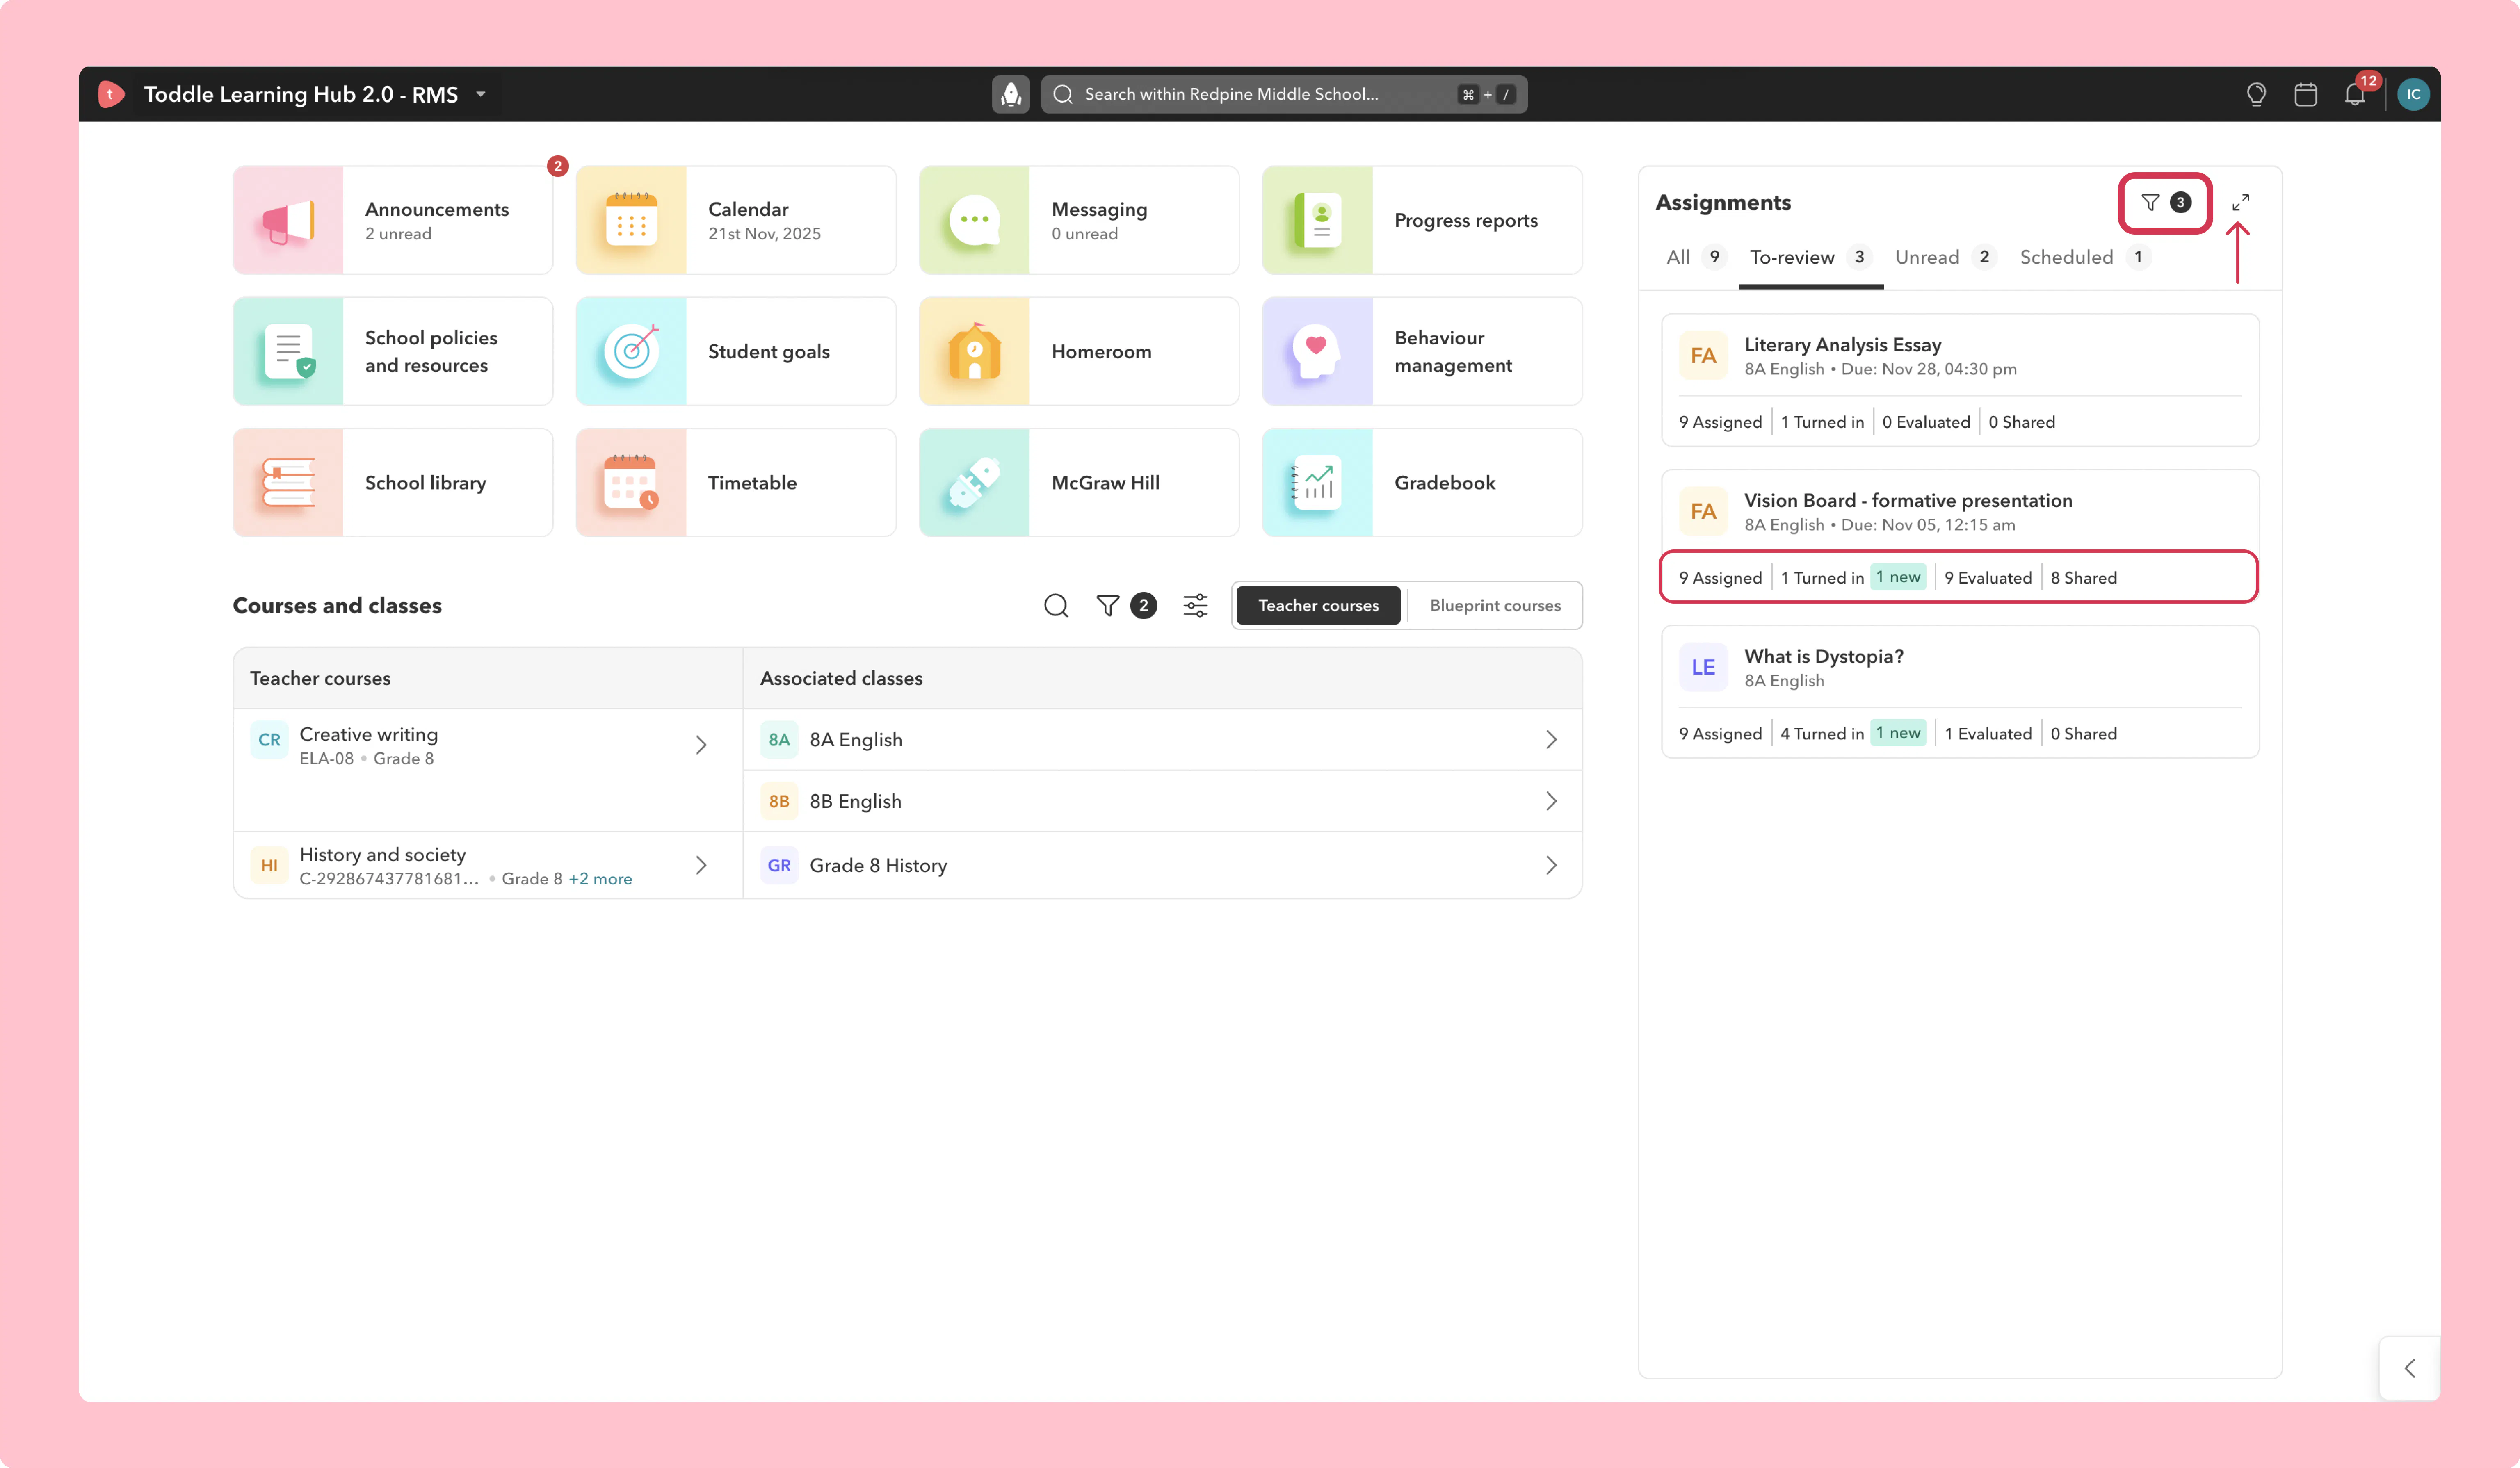2520x1468 pixels.
Task: Open the notifications bell
Action: pyautogui.click(x=2355, y=94)
